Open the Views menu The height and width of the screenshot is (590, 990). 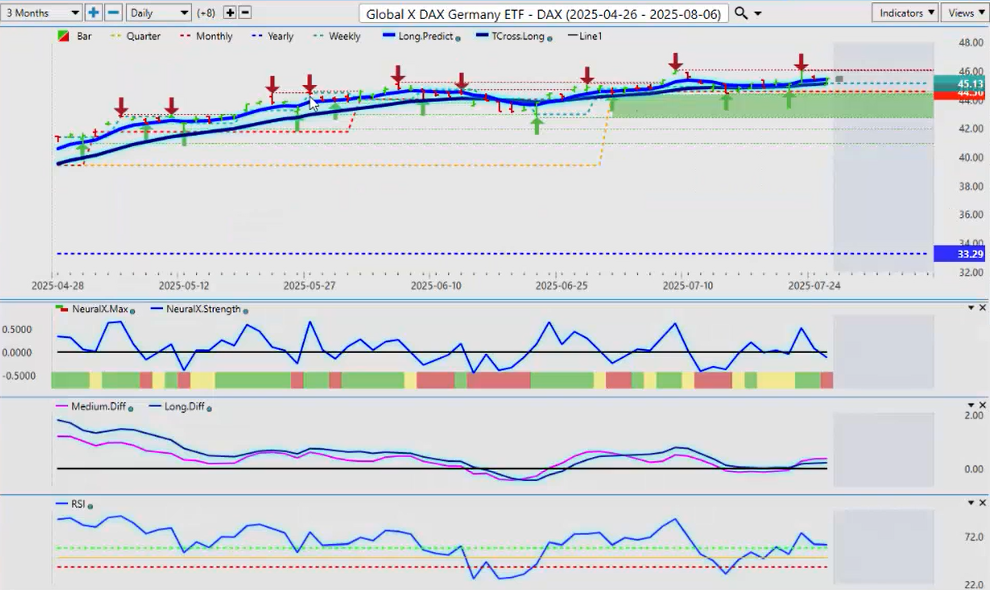(x=964, y=13)
